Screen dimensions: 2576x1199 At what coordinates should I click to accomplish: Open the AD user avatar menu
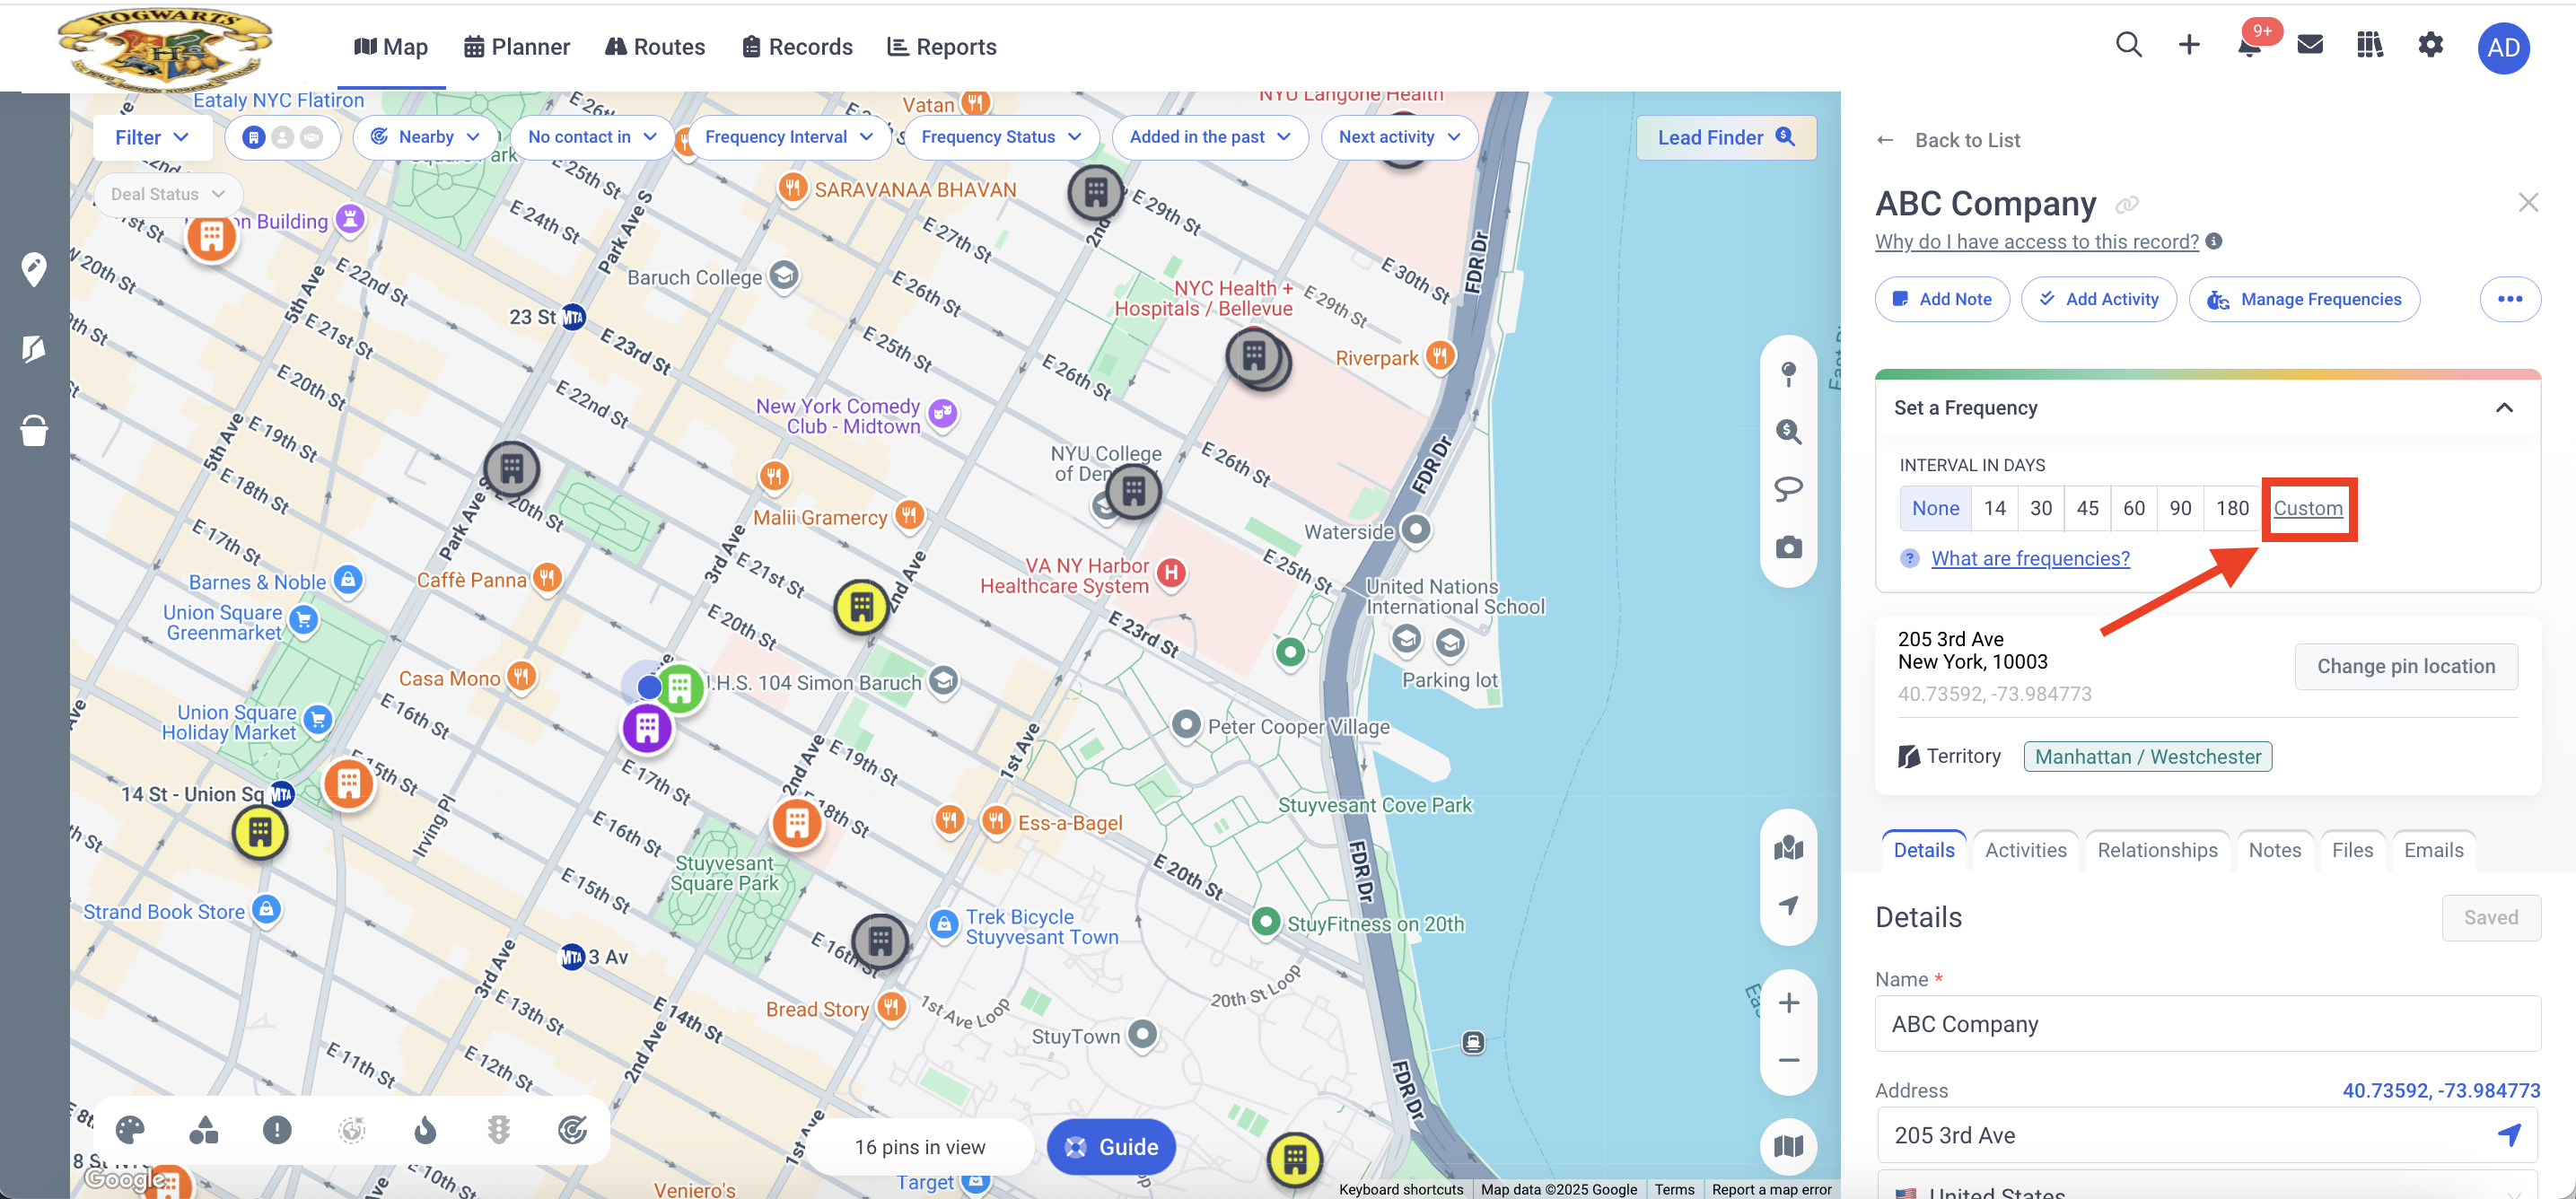[2503, 48]
